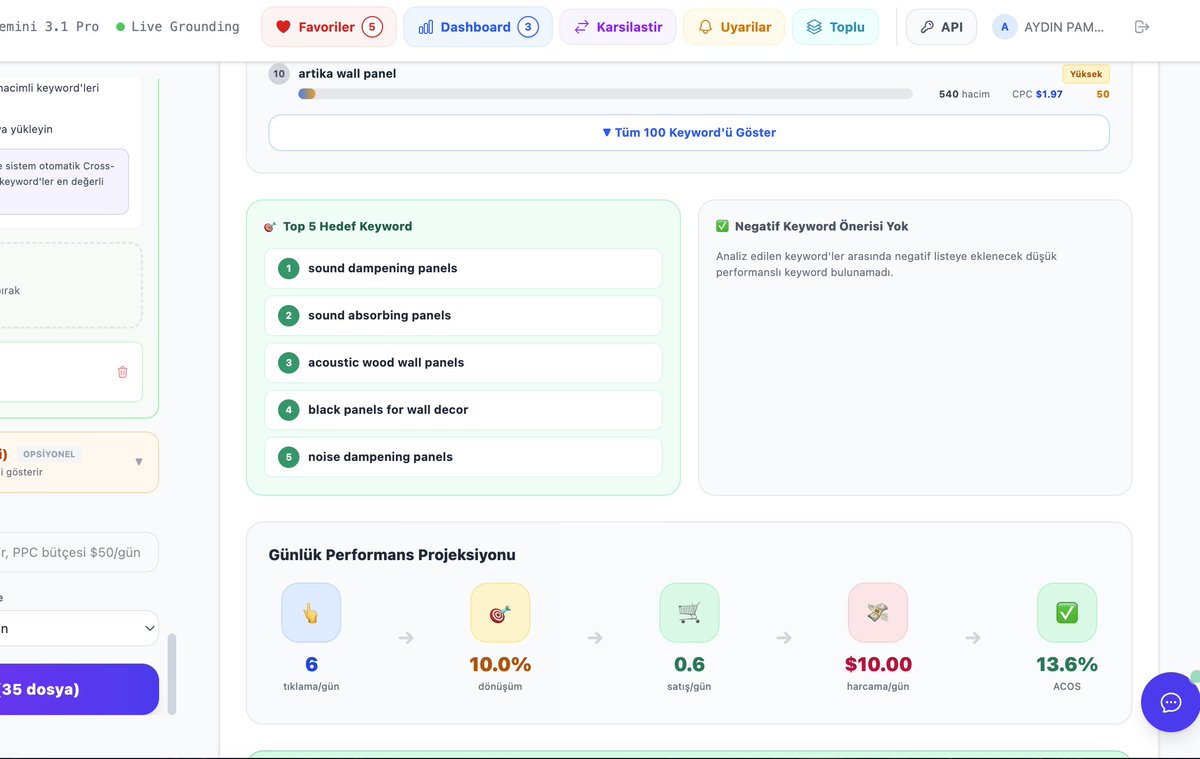Click the layers icon in Toplu
Screen dimensions: 1200x759
tap(814, 27)
